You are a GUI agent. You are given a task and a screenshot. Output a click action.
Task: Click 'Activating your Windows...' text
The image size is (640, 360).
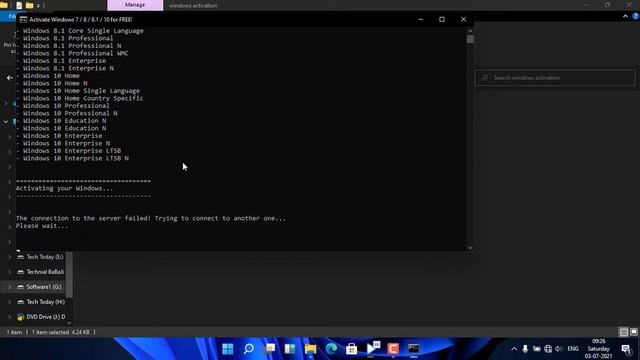(64, 189)
